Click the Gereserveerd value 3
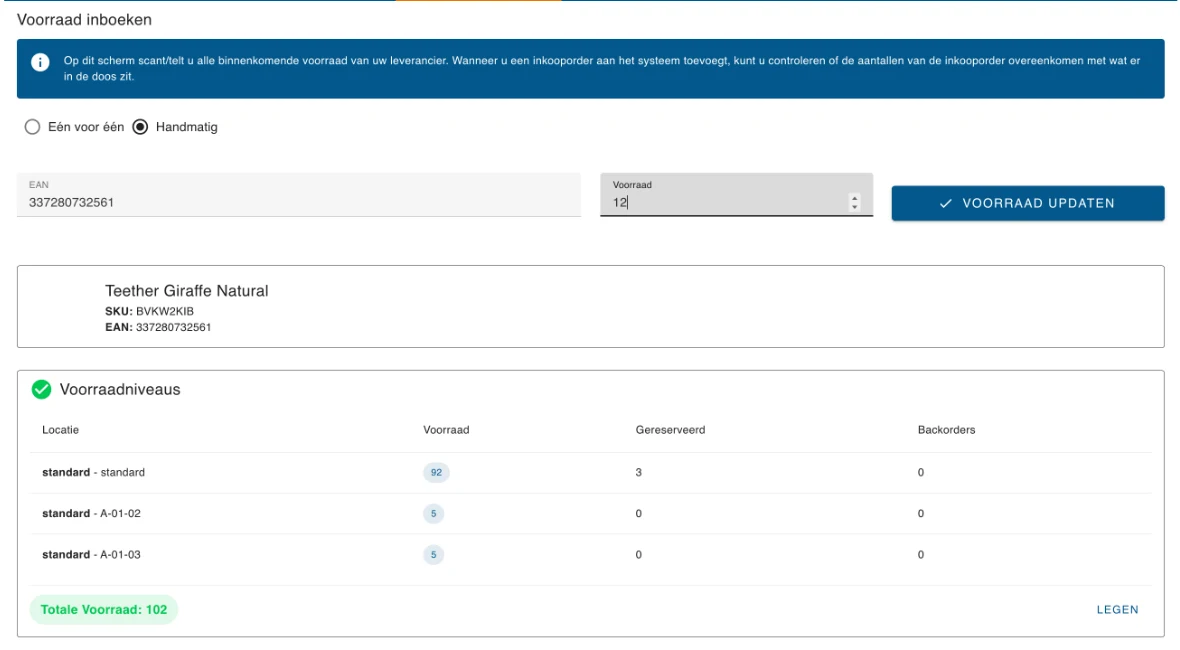The width and height of the screenshot is (1180, 650). [639, 472]
